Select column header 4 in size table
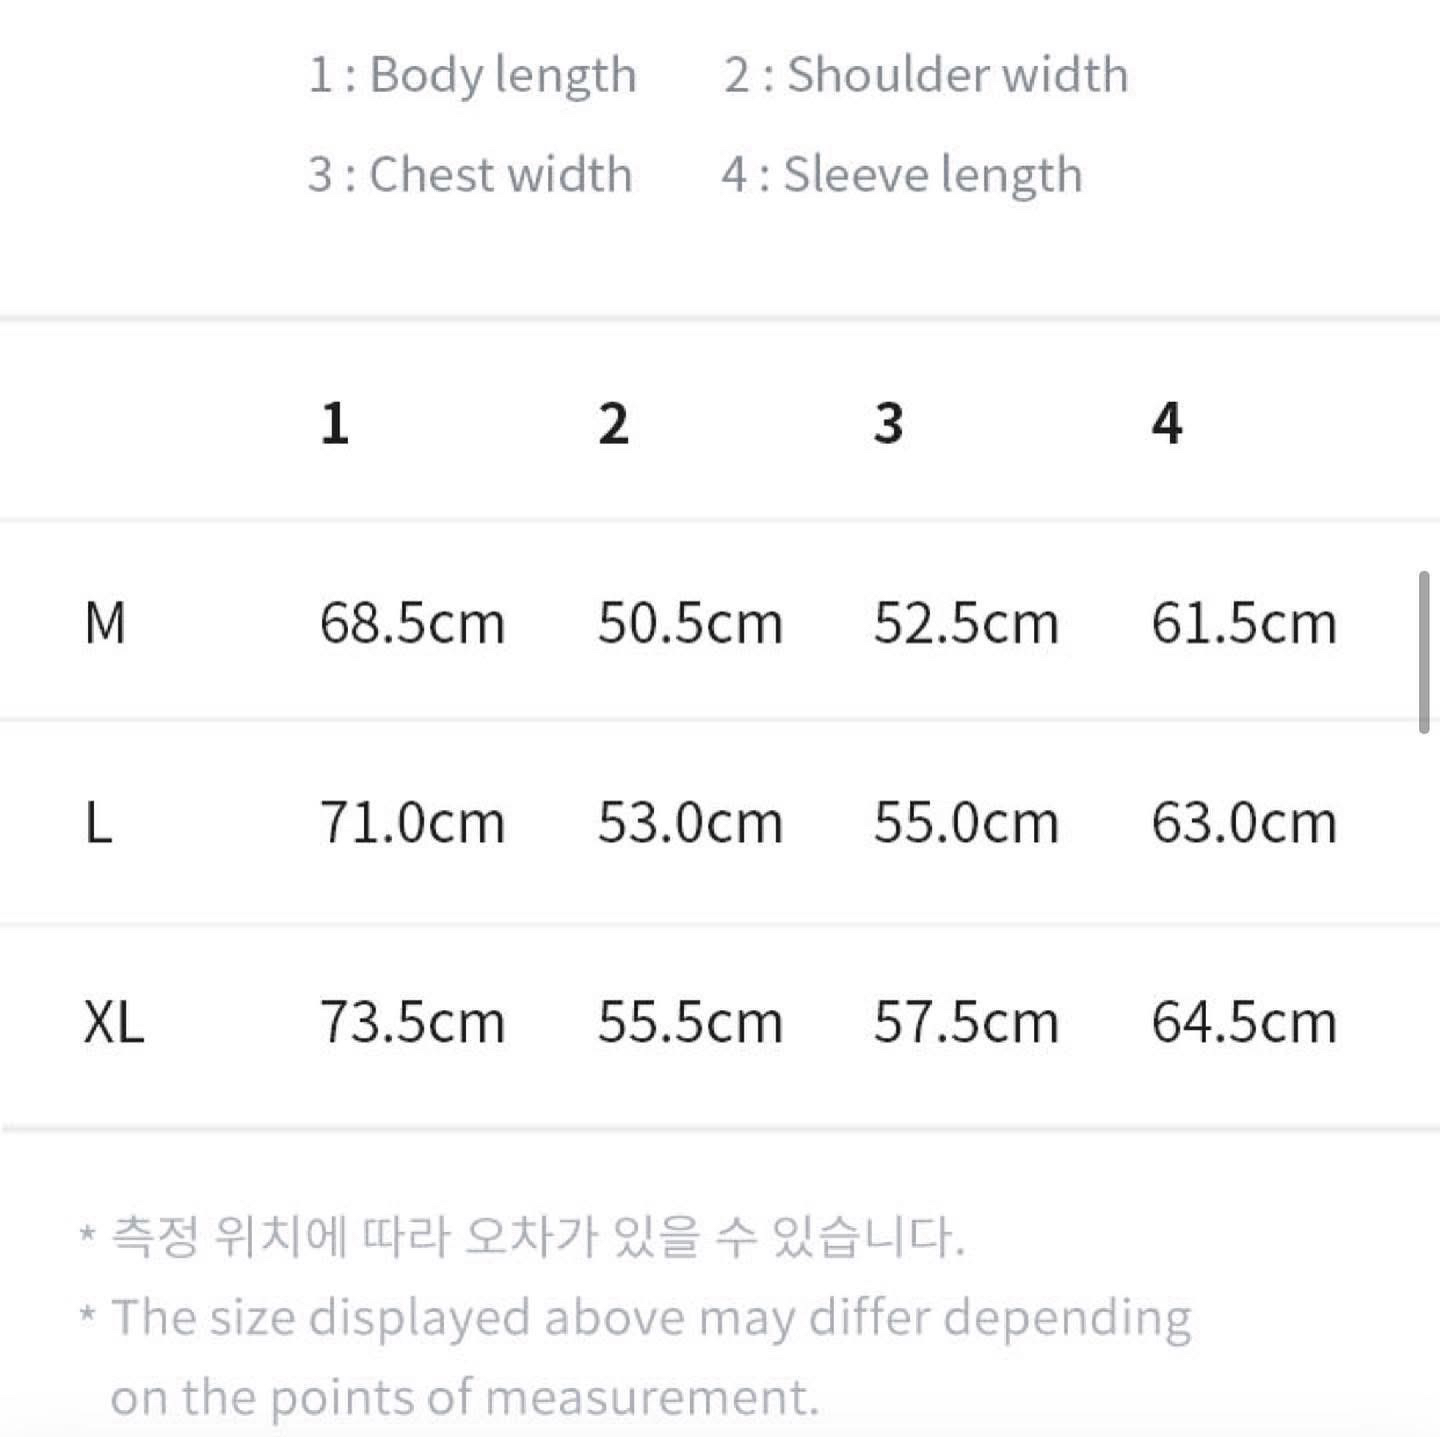 tap(1166, 423)
